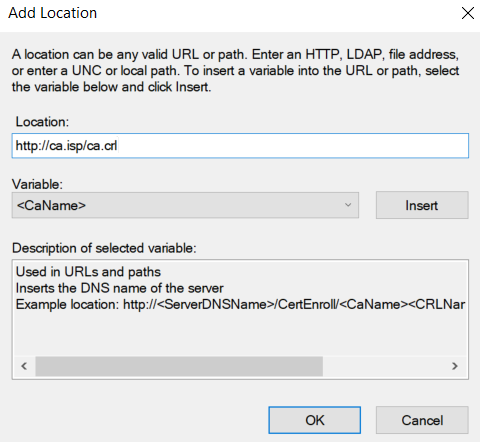
Task: Open the Variable combo box showing <CaName>
Action: tap(185, 205)
